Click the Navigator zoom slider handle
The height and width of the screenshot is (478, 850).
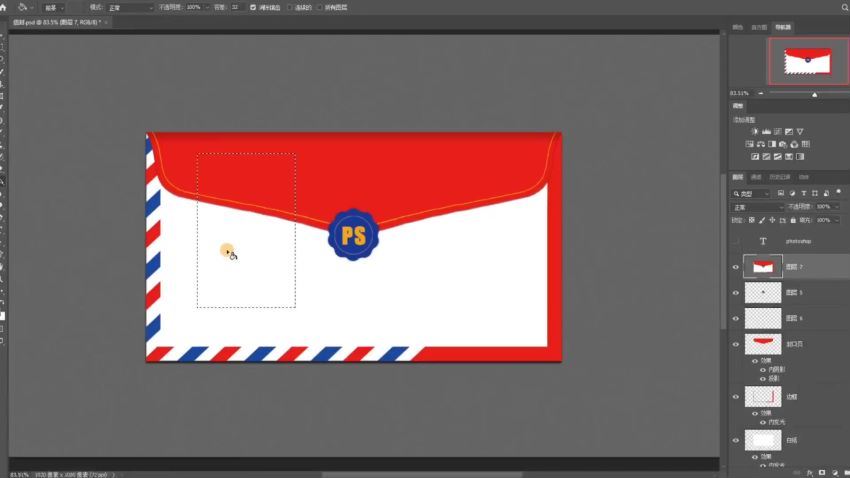pos(814,95)
